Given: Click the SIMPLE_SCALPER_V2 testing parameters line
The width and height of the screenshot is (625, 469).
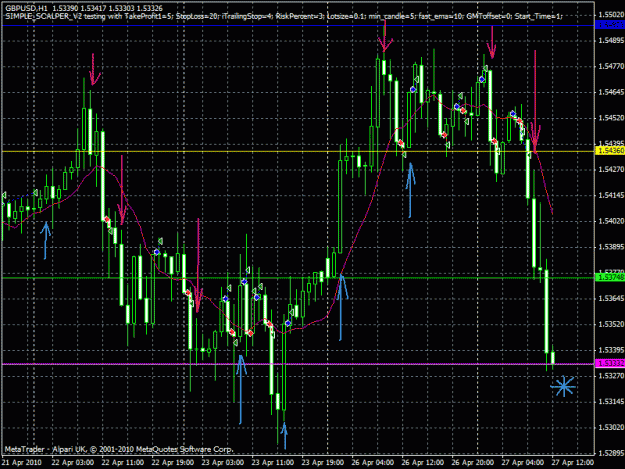Looking at the screenshot, I should pos(284,16).
